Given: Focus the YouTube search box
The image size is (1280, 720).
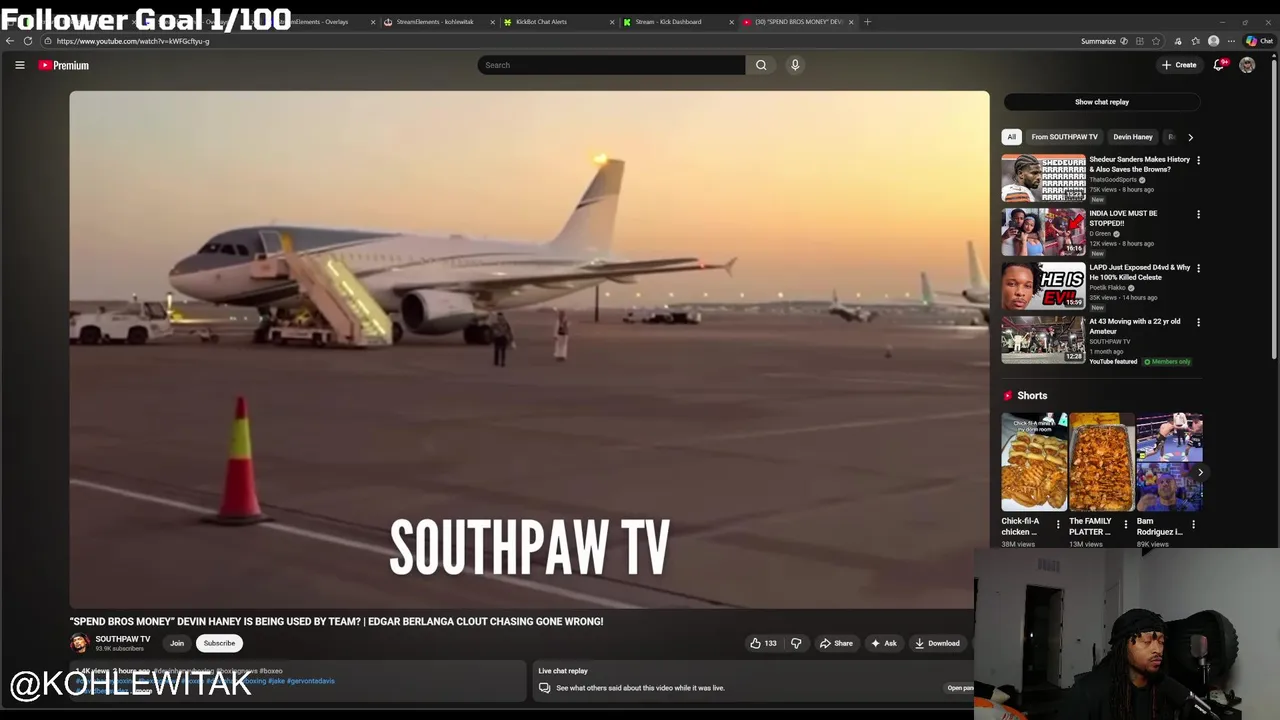Looking at the screenshot, I should tap(611, 65).
